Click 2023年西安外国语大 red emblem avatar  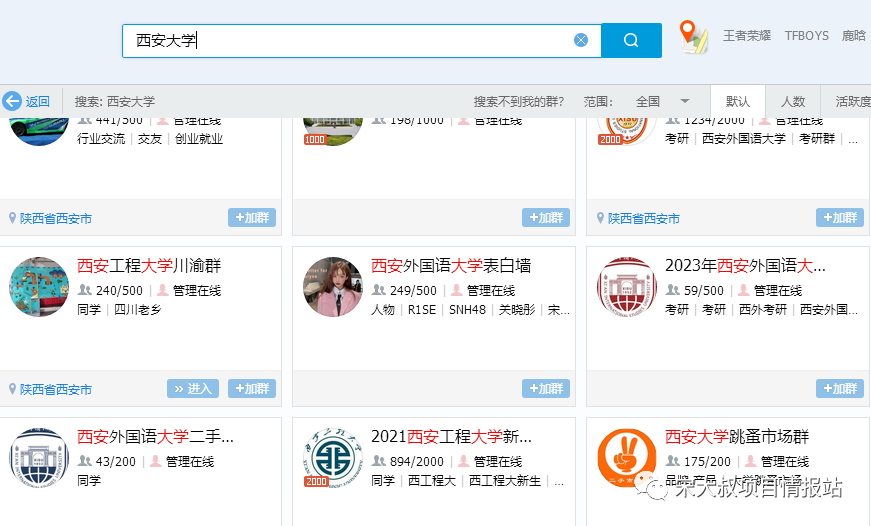point(627,287)
